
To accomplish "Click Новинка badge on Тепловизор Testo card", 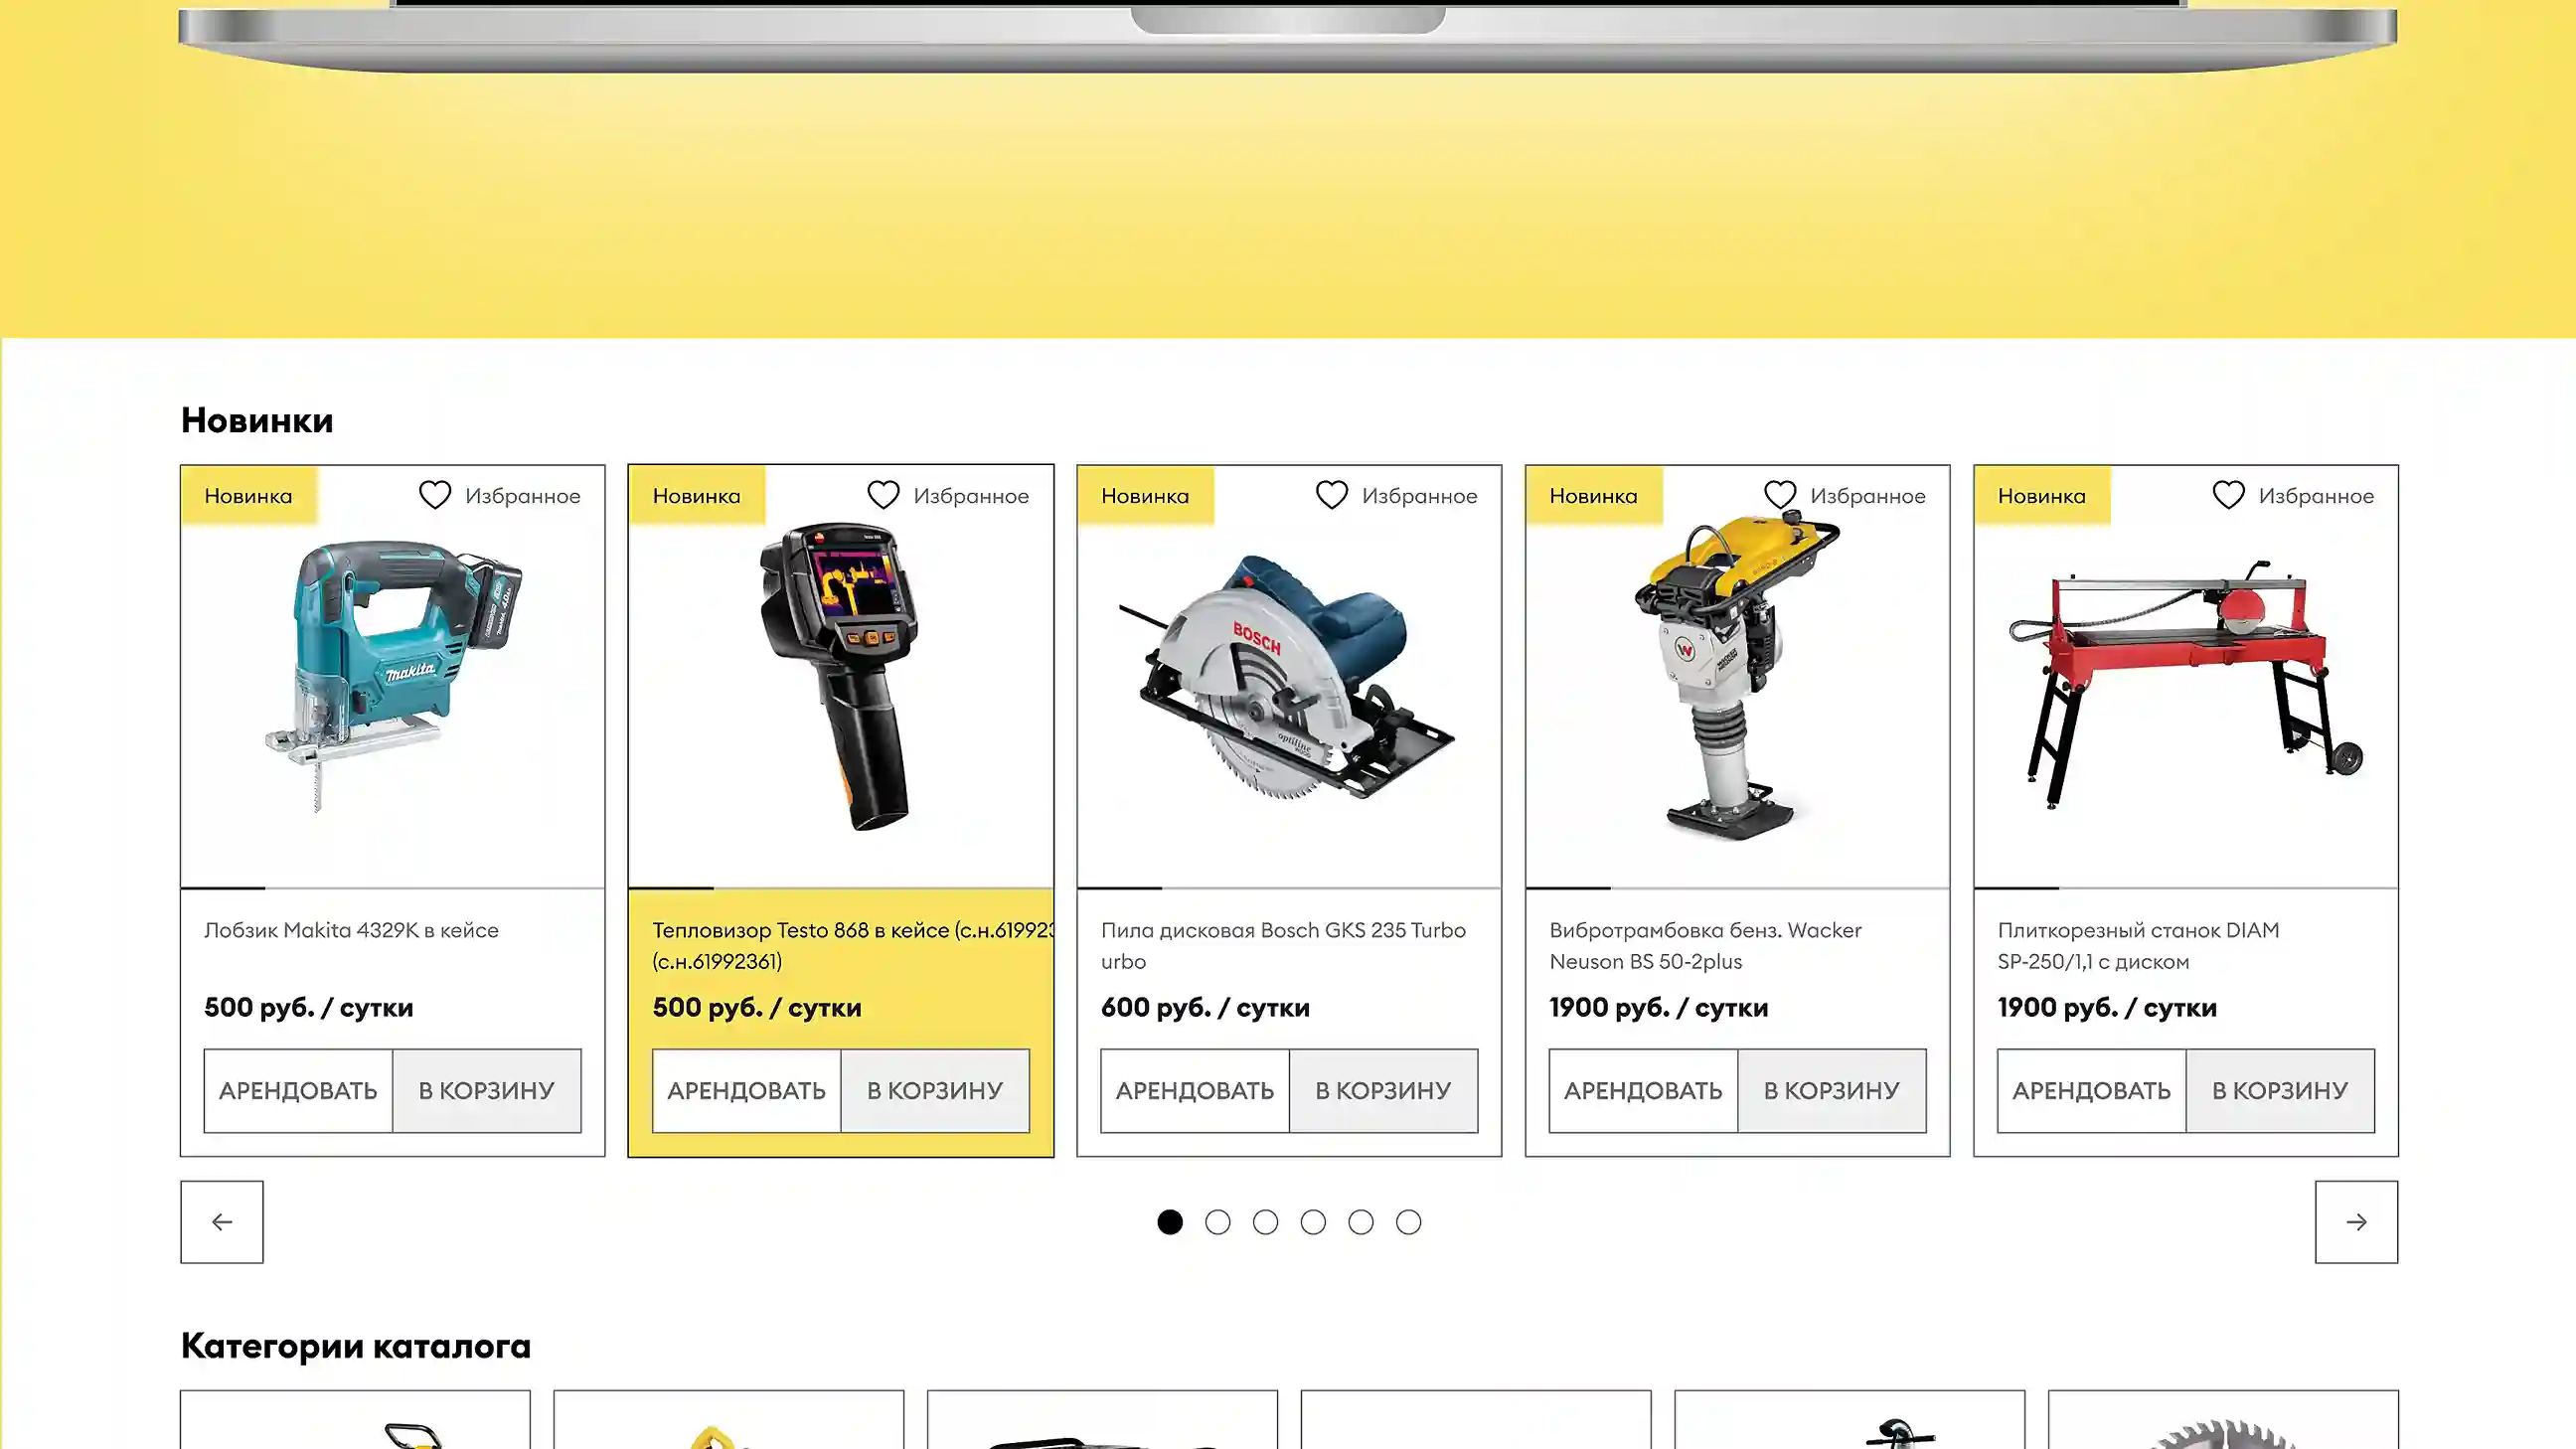I will (x=697, y=495).
